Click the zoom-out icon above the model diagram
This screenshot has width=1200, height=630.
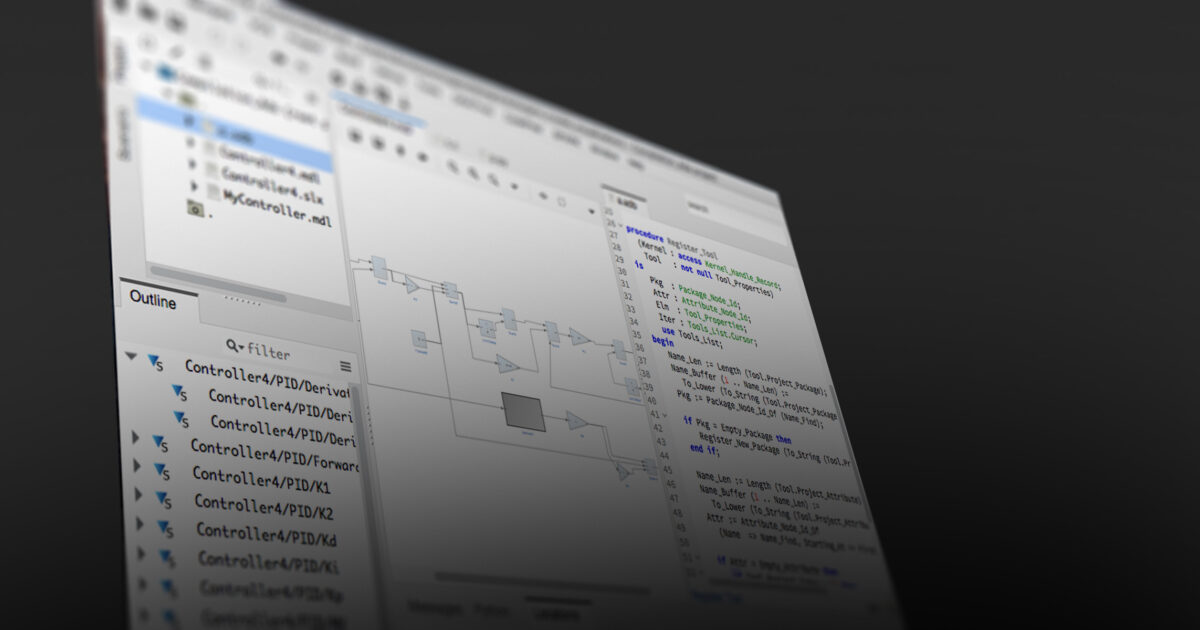(472, 172)
